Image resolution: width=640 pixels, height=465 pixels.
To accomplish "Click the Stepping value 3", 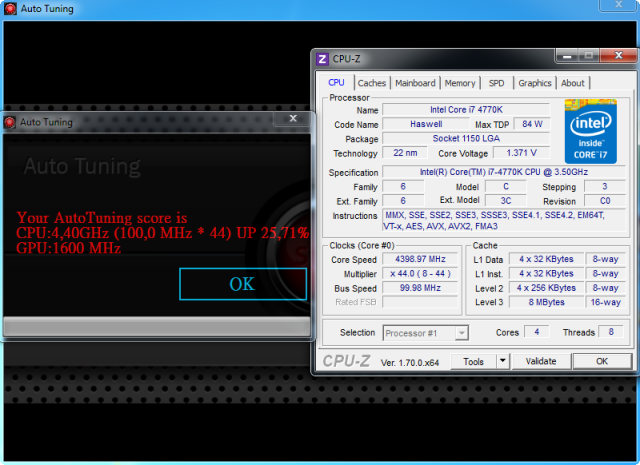I will (605, 187).
